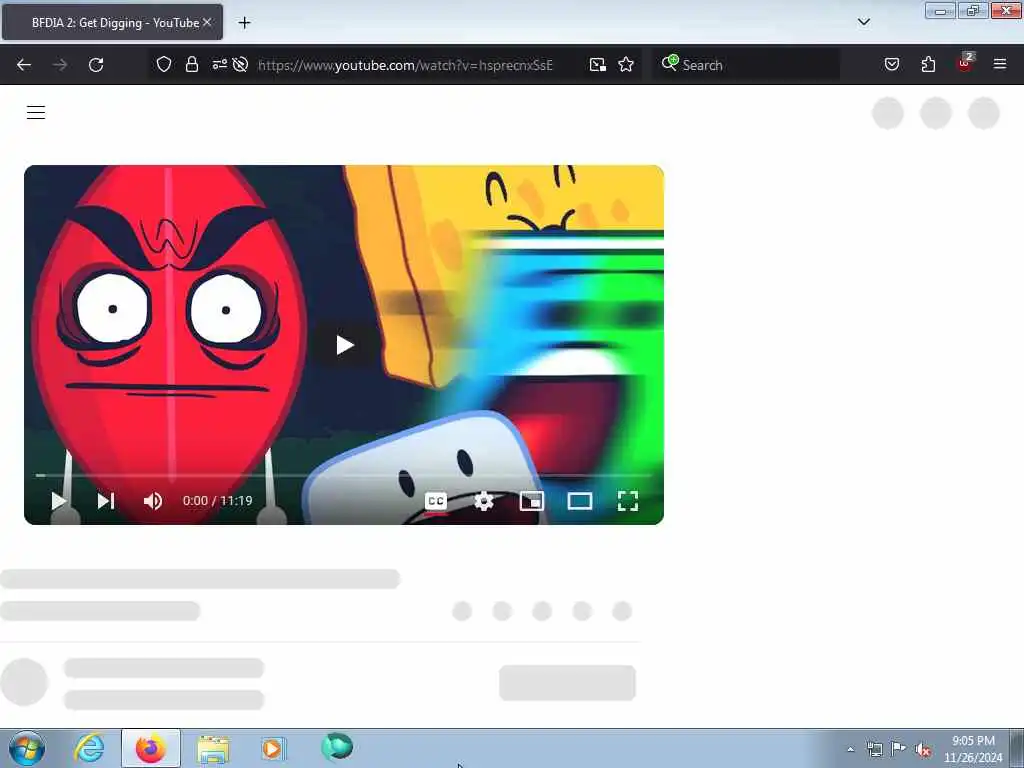The width and height of the screenshot is (1024, 768).
Task: Click the Show desktop strip
Action: (1017, 748)
